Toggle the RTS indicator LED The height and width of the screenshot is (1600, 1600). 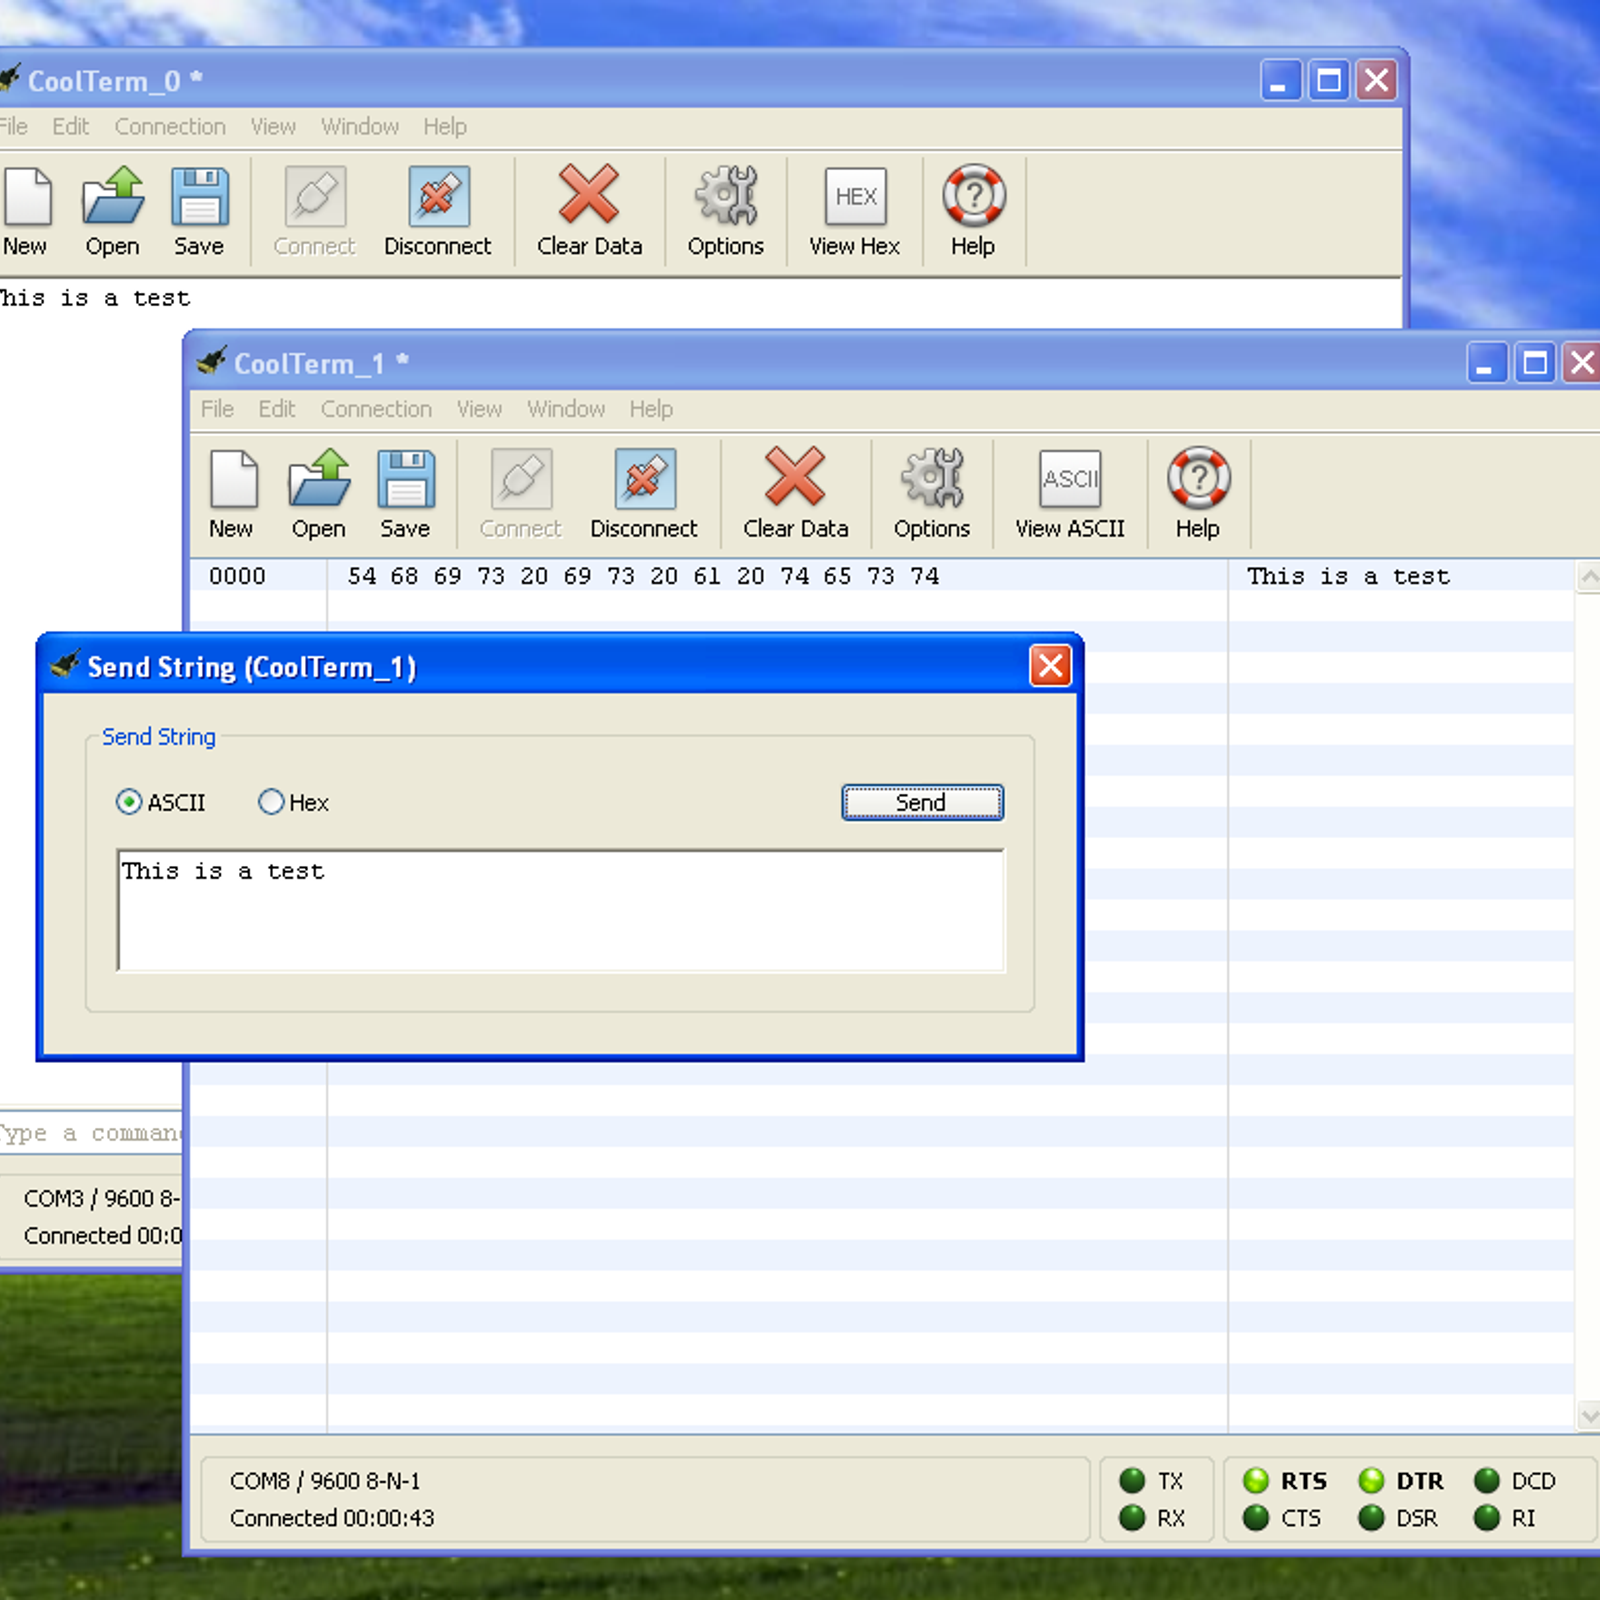point(1256,1480)
